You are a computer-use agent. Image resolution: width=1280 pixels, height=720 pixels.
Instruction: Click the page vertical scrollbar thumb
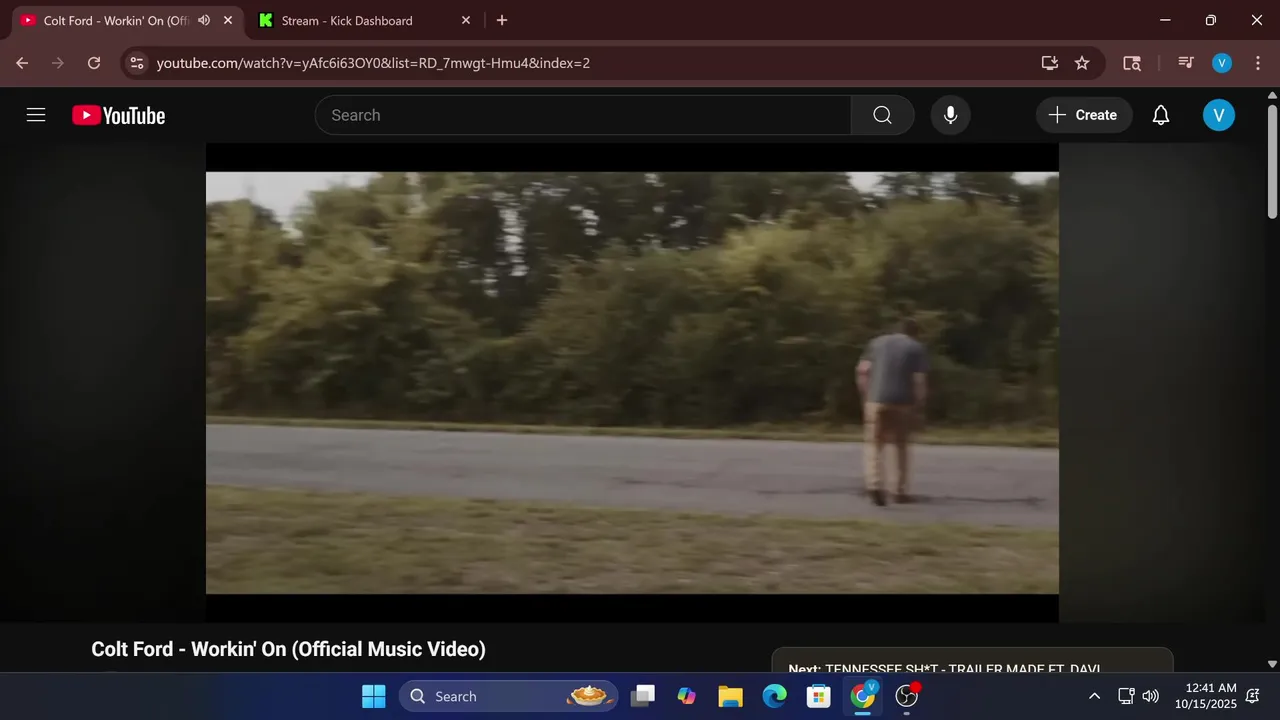(x=1272, y=160)
